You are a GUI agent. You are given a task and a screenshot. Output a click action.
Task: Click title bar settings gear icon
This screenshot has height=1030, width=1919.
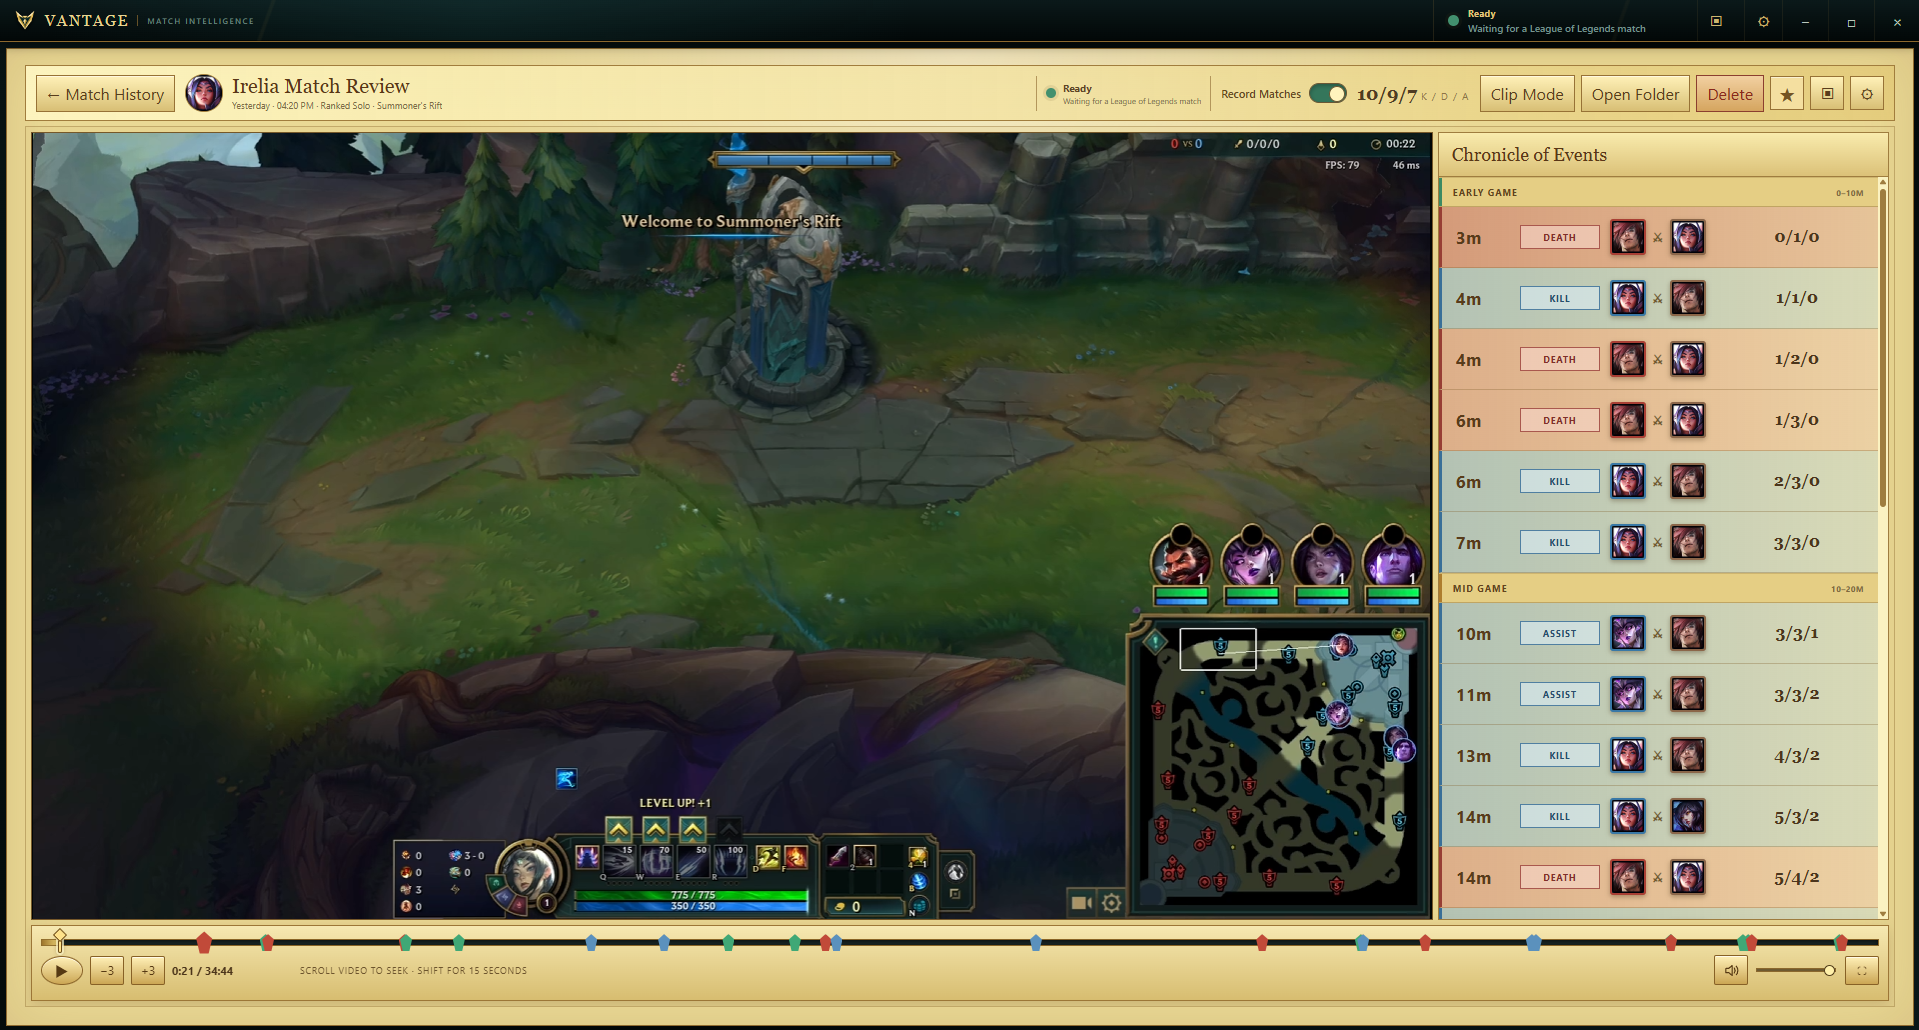1763,21
